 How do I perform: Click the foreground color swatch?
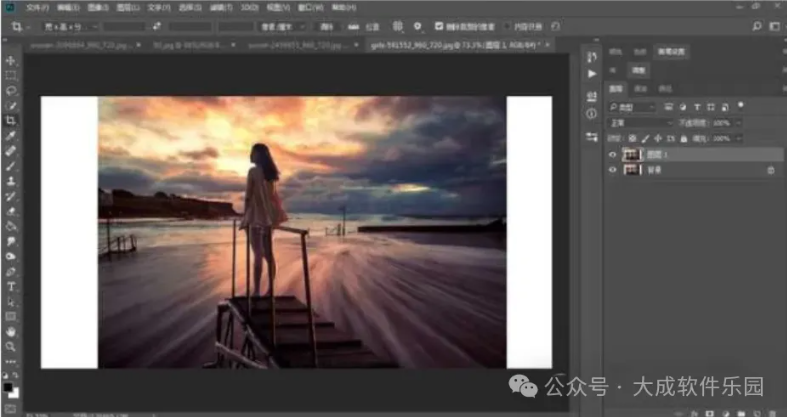[9, 385]
